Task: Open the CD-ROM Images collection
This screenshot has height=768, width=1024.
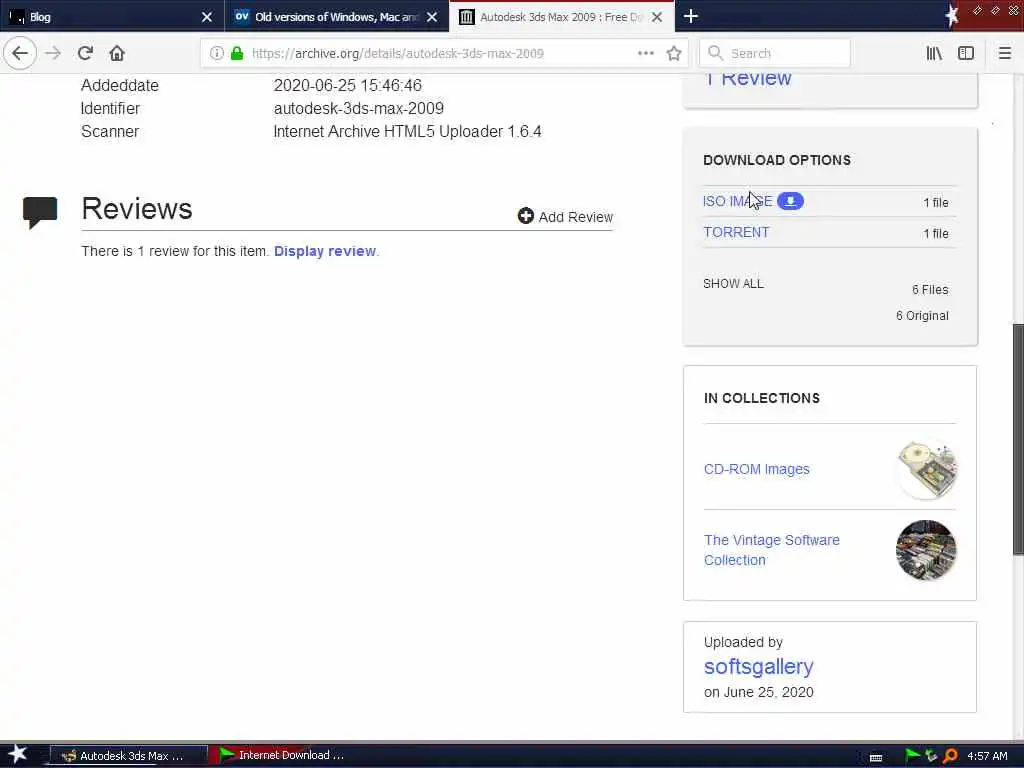Action: 756,469
